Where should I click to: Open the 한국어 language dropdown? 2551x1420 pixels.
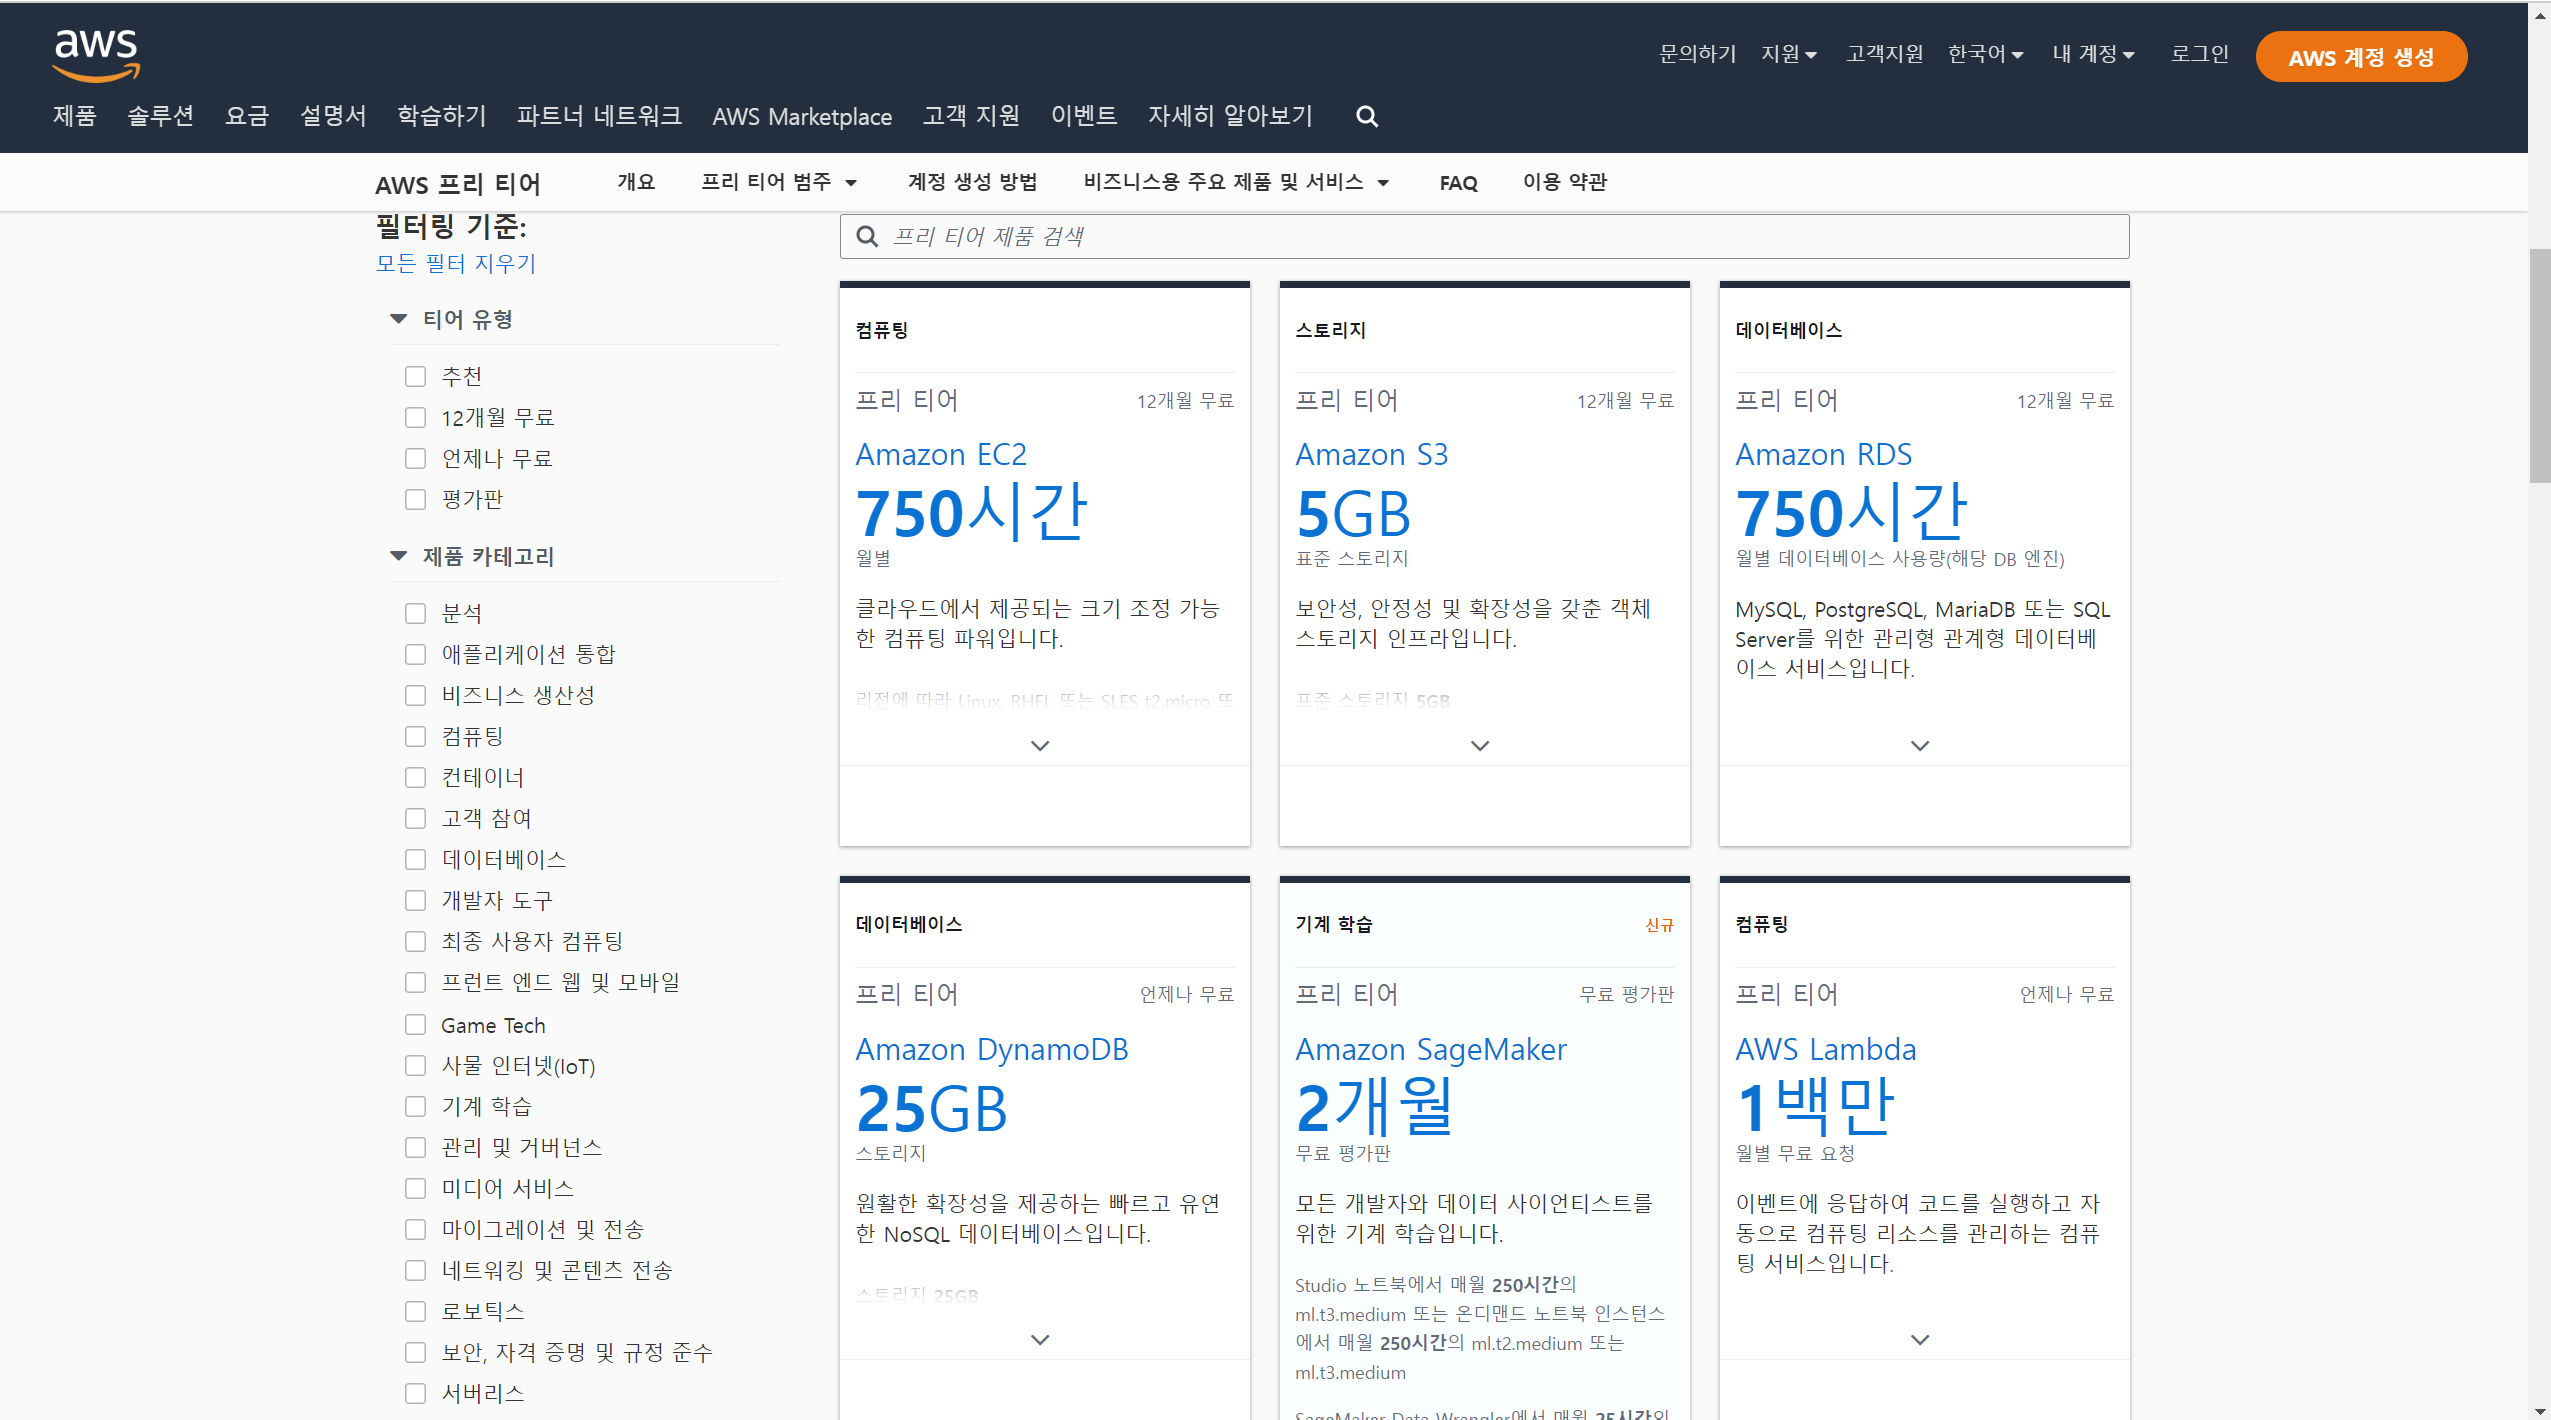tap(1985, 54)
